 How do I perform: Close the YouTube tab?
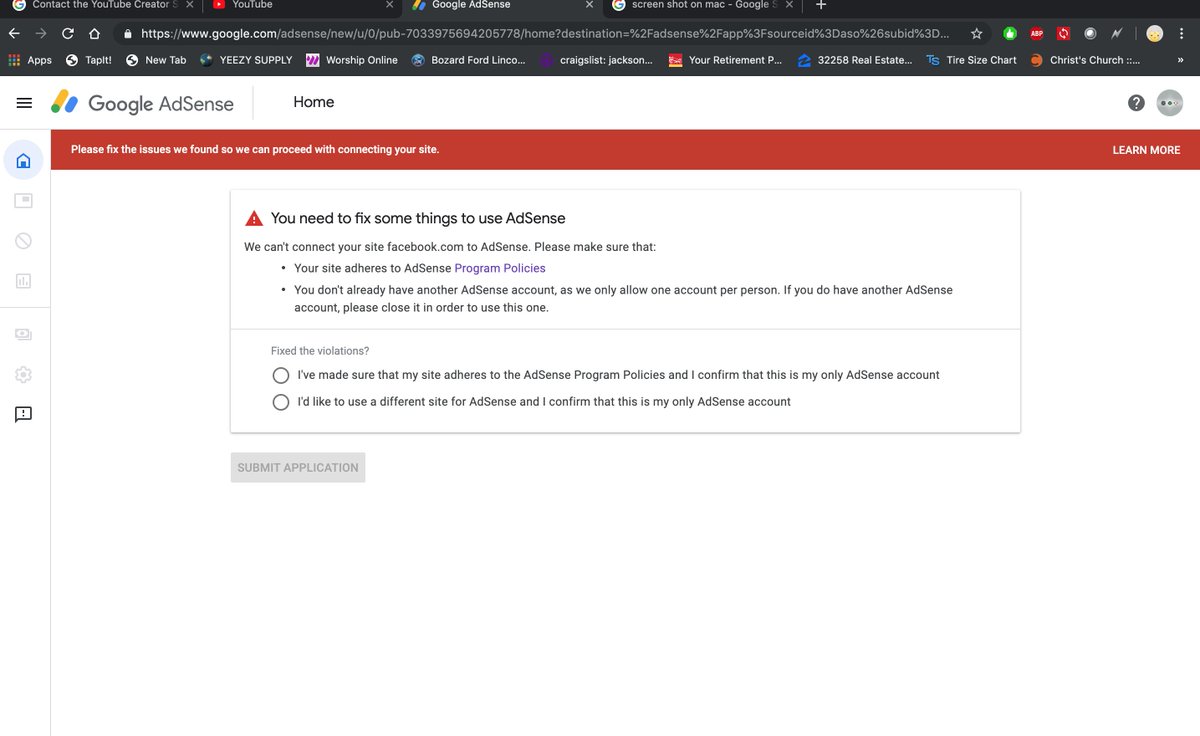click(389, 5)
